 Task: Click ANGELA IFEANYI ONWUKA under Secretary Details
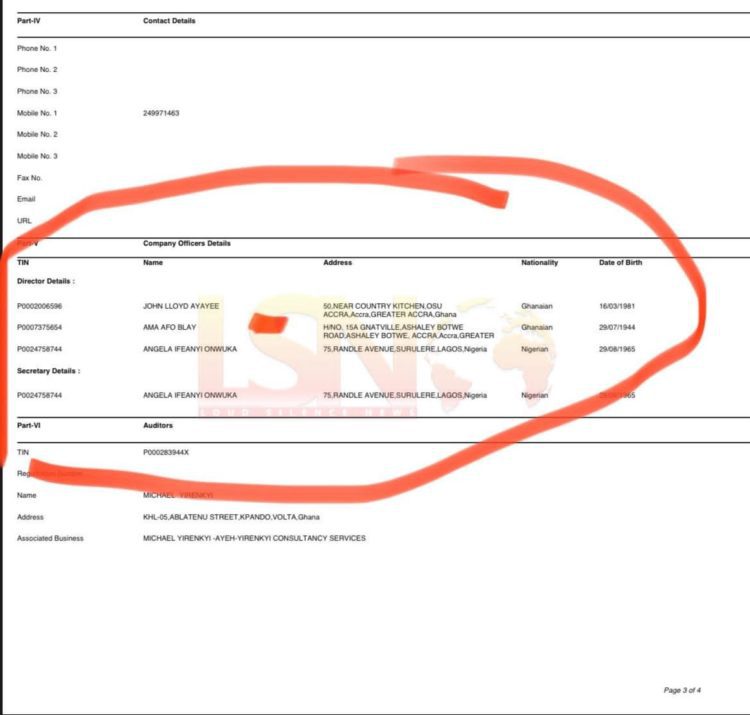[190, 396]
